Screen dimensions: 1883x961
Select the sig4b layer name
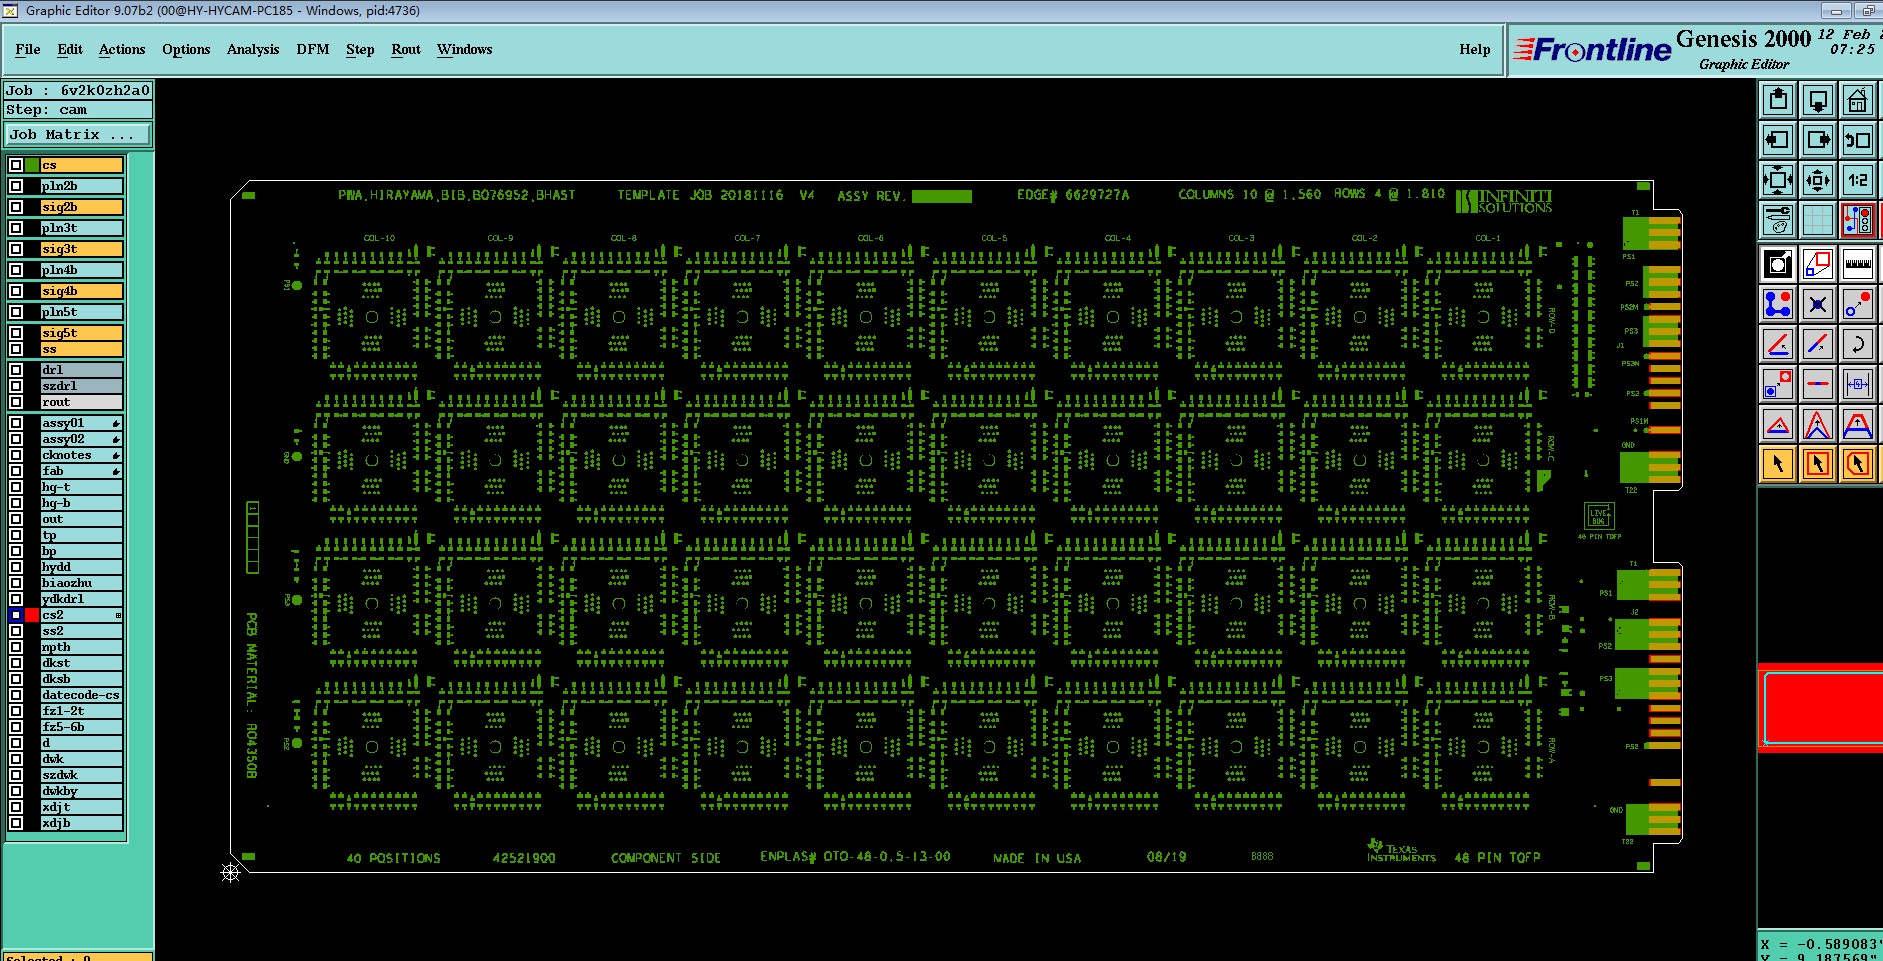click(x=82, y=291)
